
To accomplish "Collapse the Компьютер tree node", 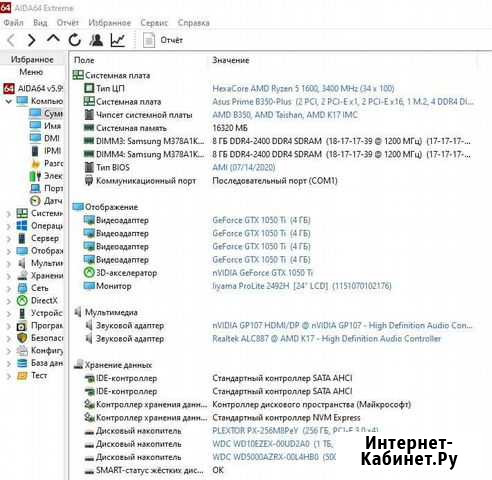I will [9, 101].
